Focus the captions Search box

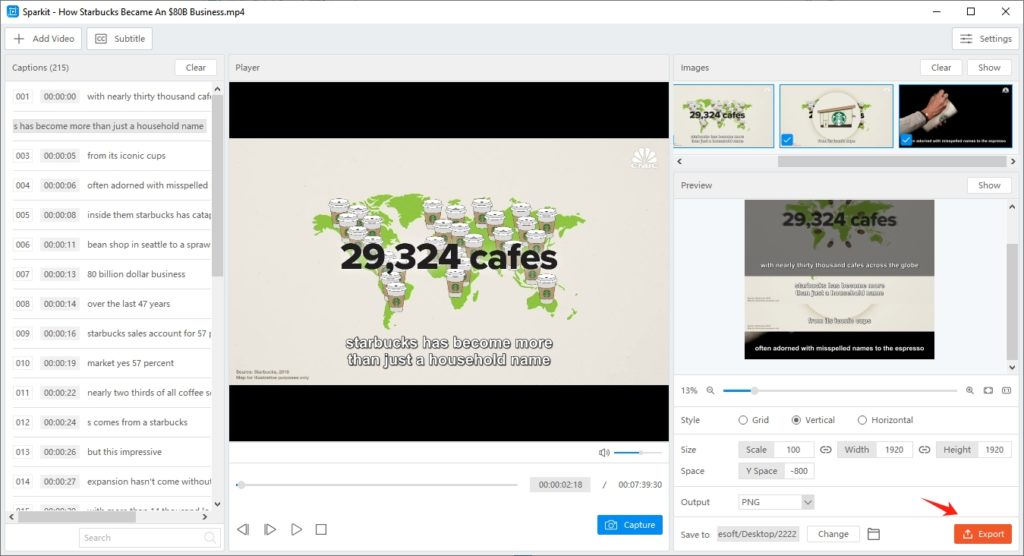(149, 538)
